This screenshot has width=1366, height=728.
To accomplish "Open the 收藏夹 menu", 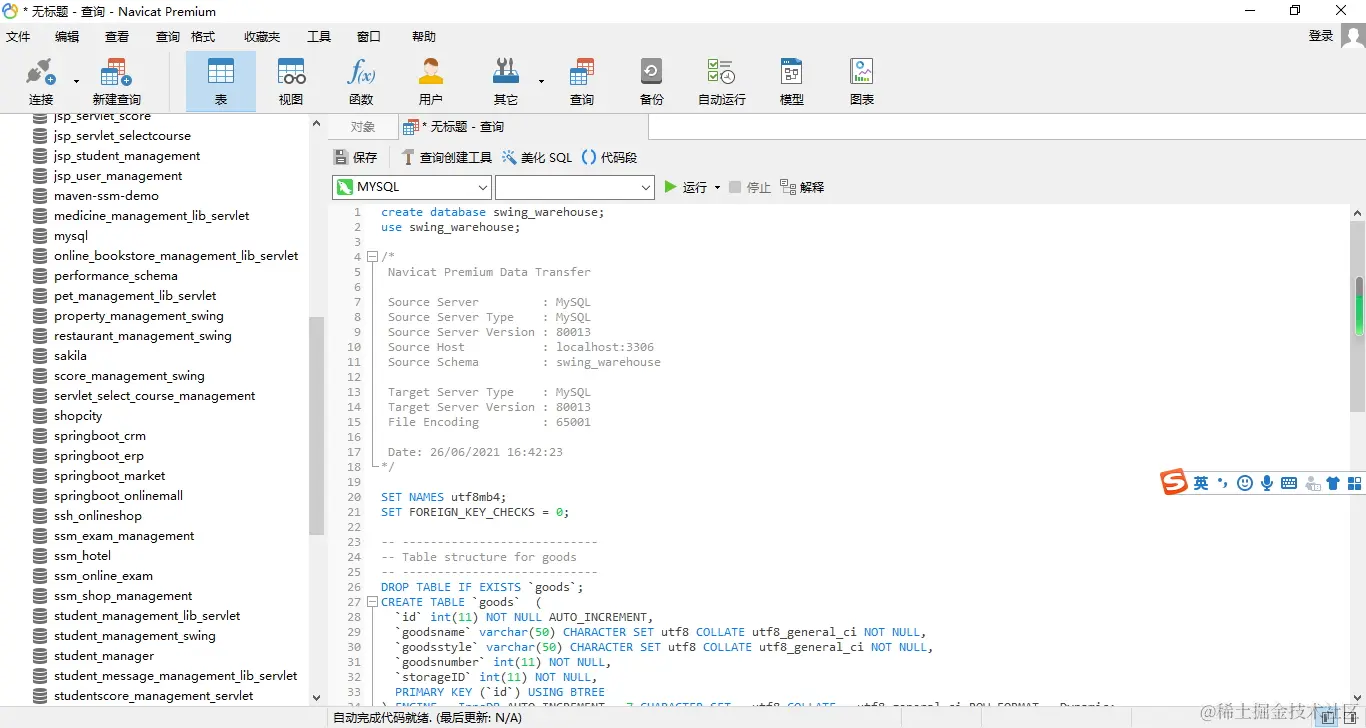I will [262, 36].
